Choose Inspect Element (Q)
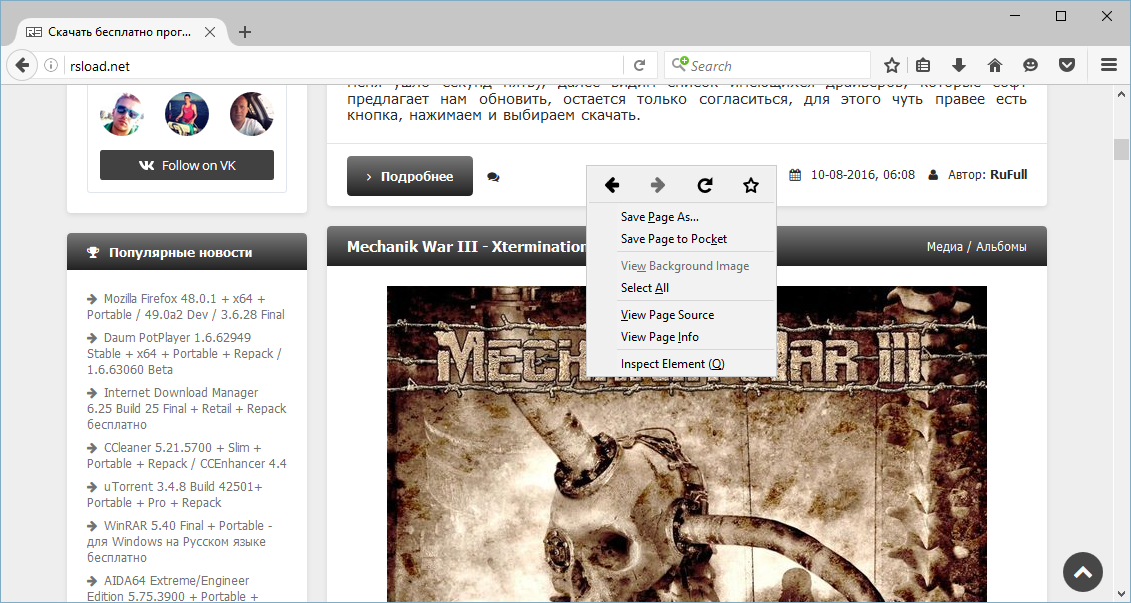1131x603 pixels. click(682, 364)
